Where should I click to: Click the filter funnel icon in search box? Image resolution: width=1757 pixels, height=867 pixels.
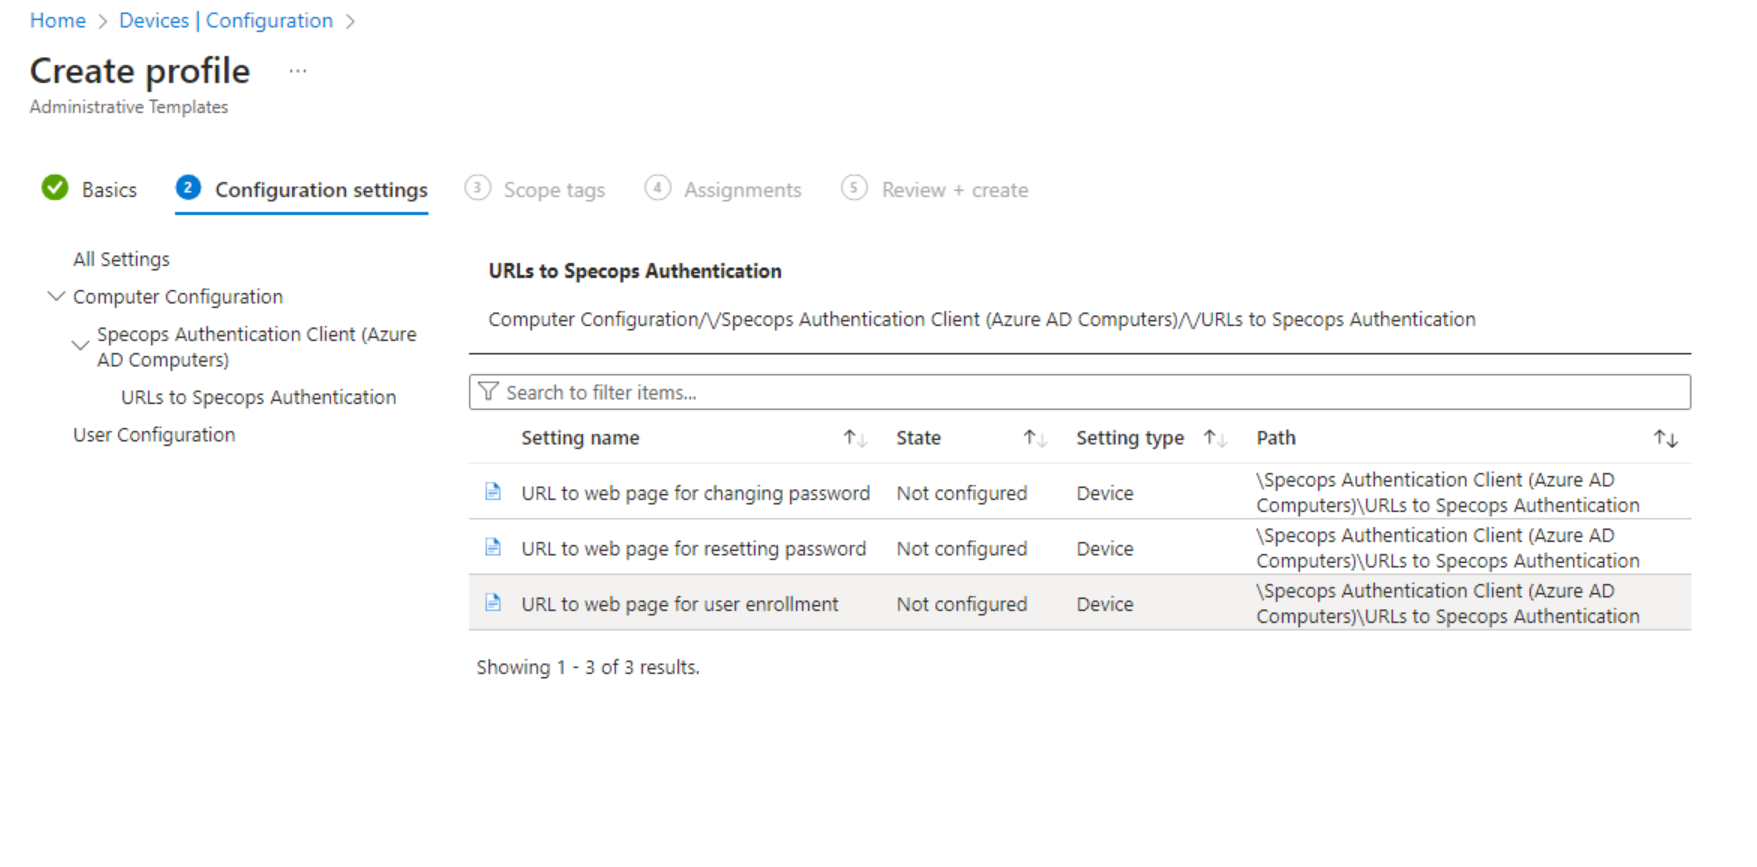[488, 392]
